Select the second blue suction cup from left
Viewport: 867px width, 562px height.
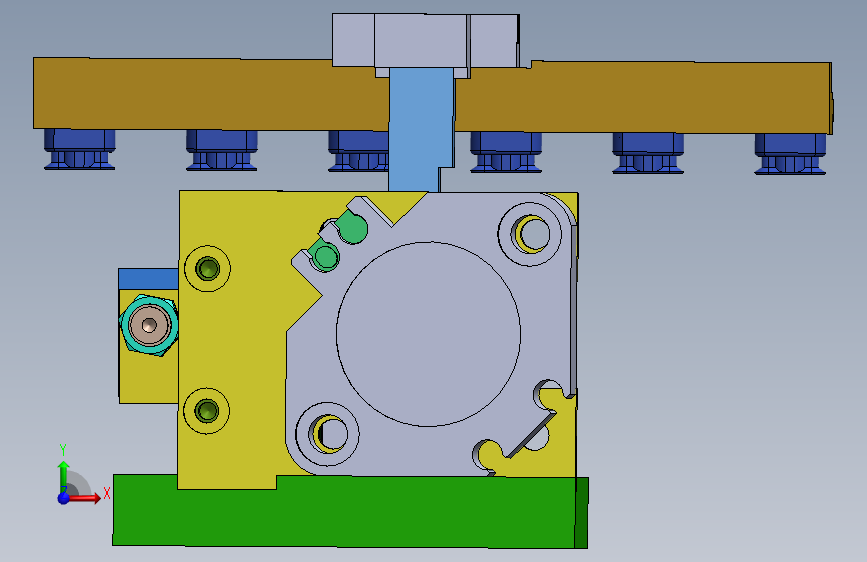point(222,150)
